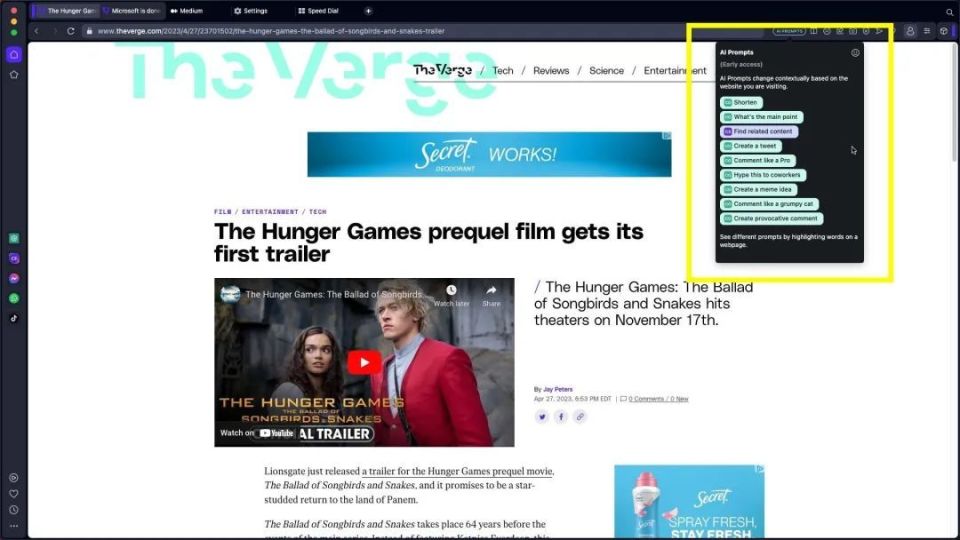Click the Secret Works banner ad

click(489, 154)
